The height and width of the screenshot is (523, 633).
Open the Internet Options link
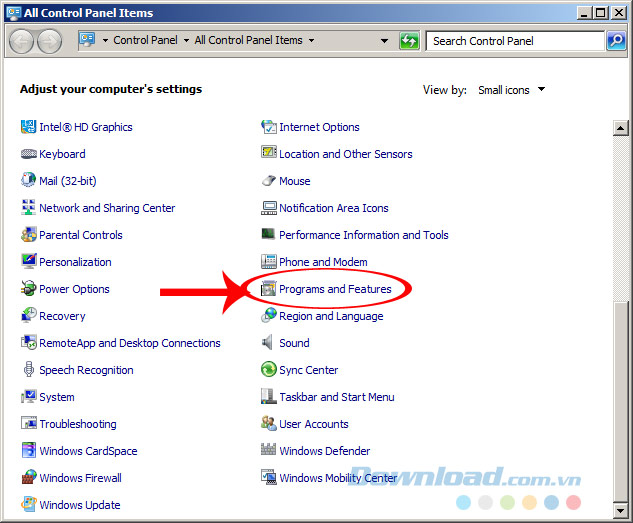[x=319, y=127]
